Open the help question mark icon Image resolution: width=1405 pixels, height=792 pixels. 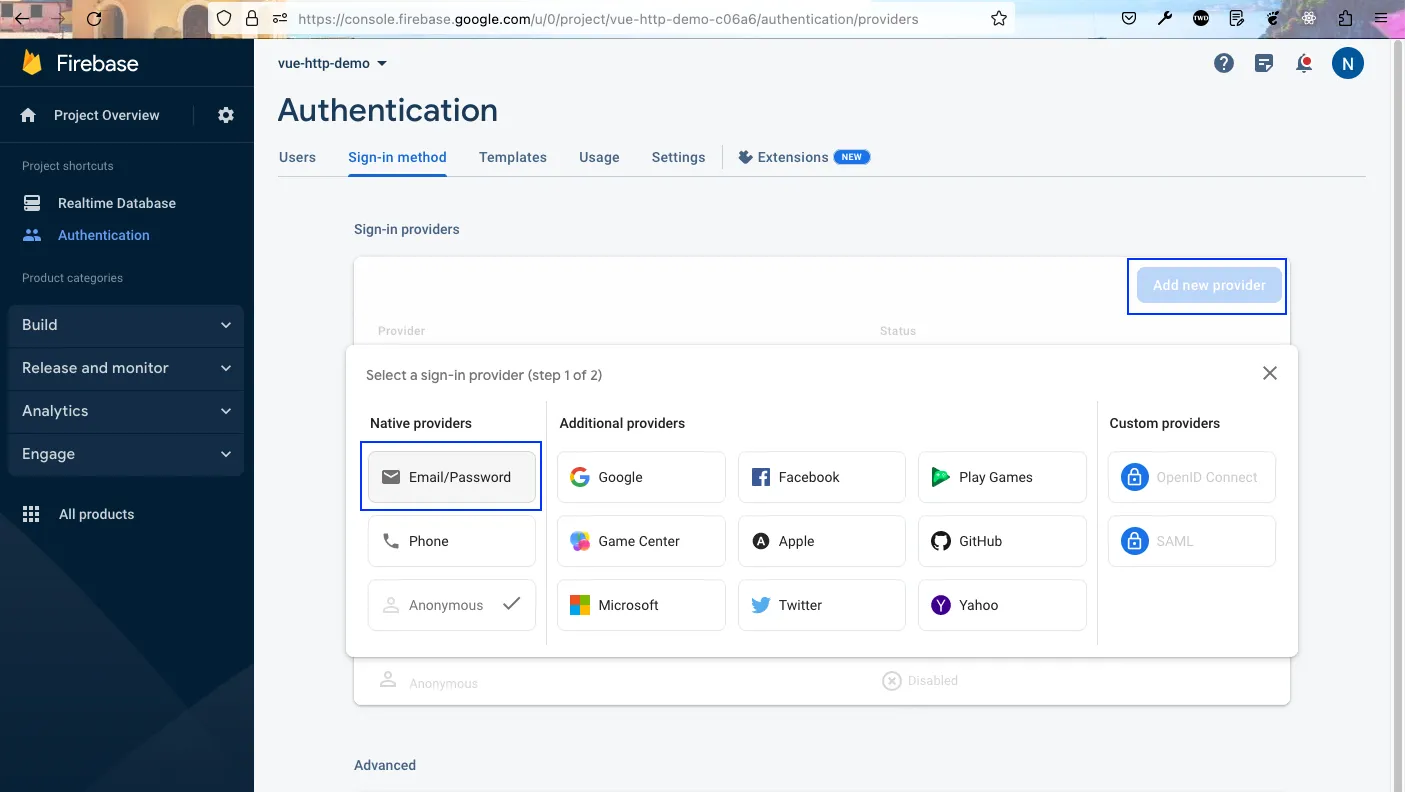1224,63
